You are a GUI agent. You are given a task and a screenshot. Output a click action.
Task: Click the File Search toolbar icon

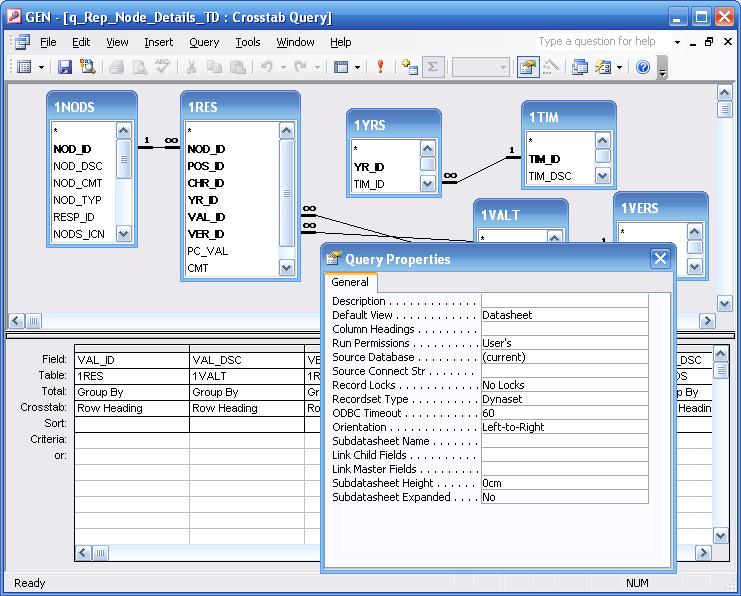tap(88, 67)
